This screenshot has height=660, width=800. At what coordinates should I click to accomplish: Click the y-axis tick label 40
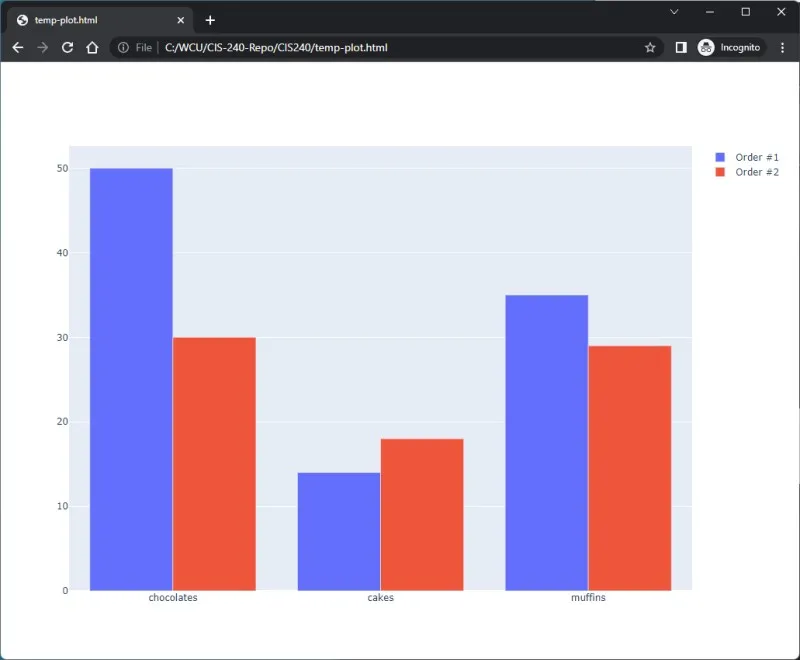62,253
